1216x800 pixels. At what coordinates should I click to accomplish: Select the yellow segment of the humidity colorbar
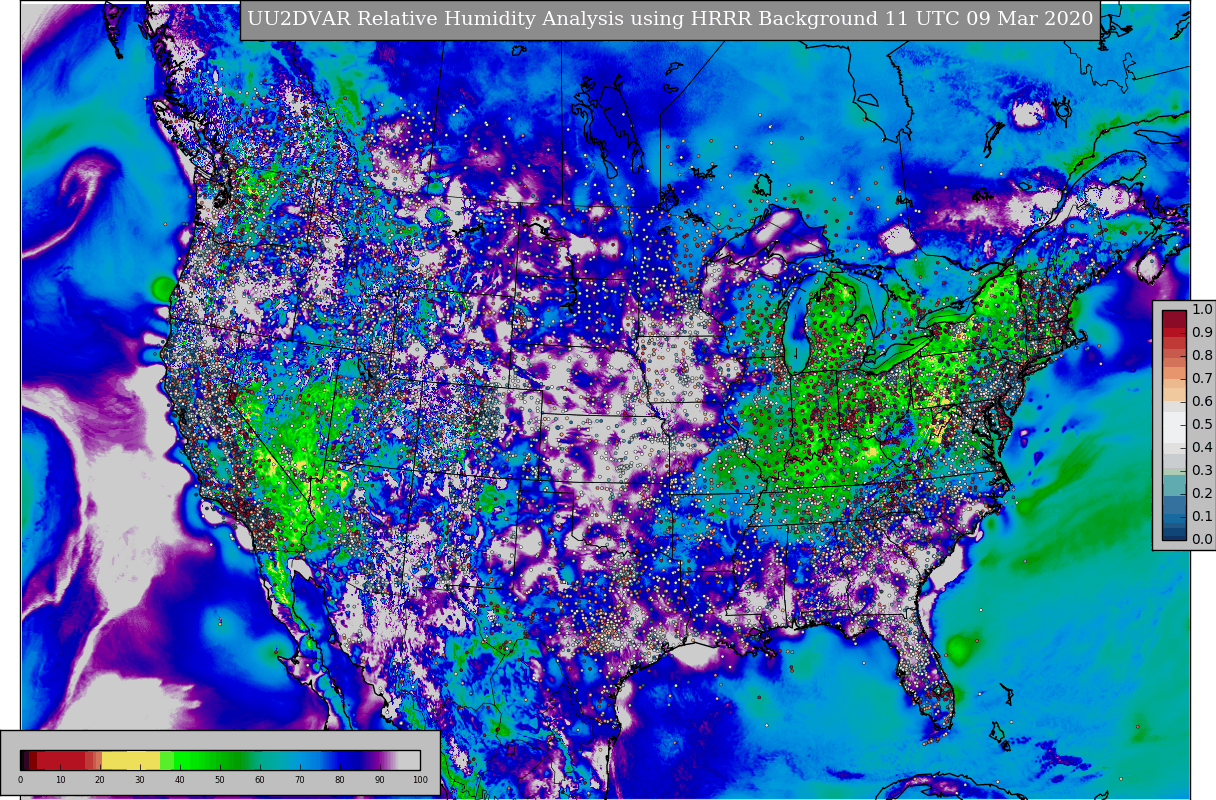[x=130, y=760]
